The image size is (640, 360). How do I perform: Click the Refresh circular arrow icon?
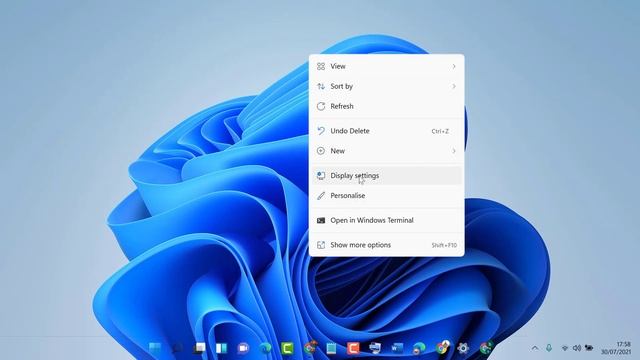(321, 106)
